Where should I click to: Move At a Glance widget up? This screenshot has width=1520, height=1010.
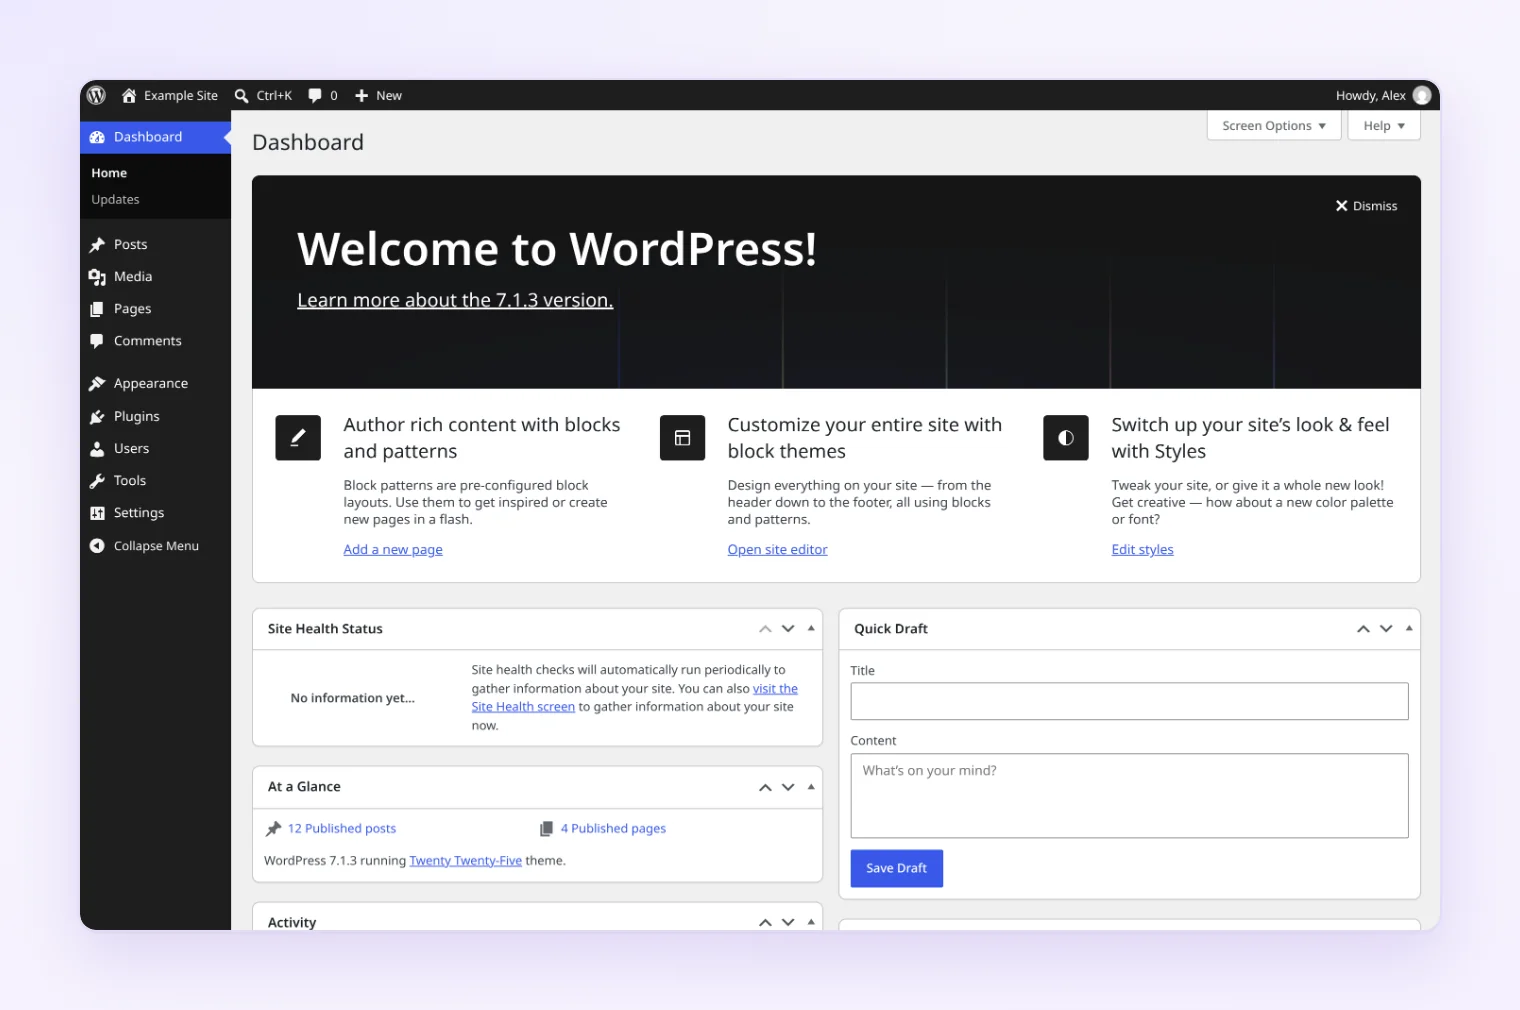765,788
